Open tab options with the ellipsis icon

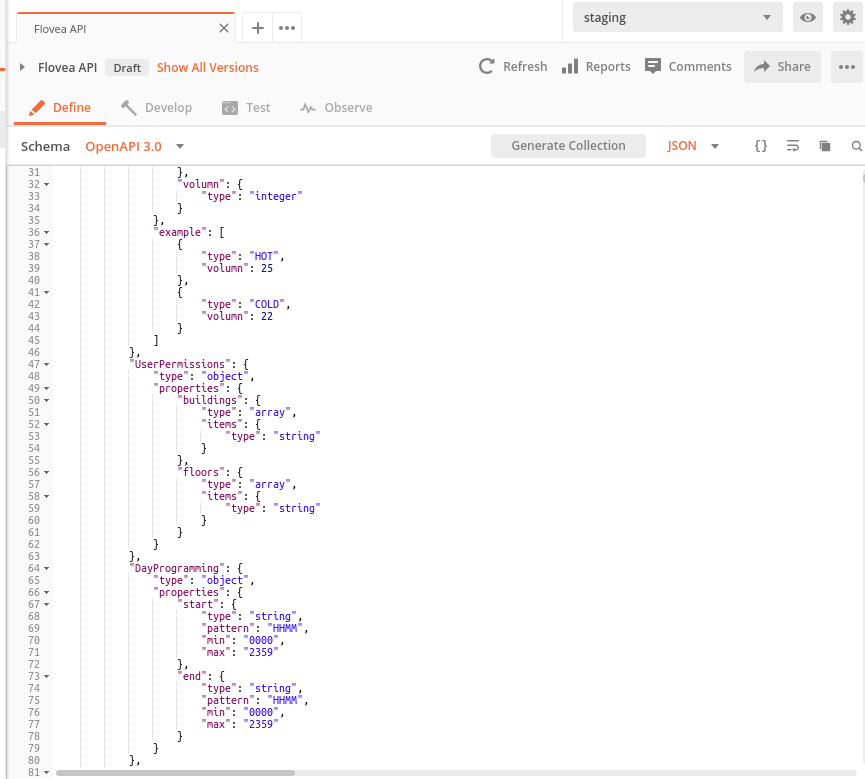click(286, 28)
